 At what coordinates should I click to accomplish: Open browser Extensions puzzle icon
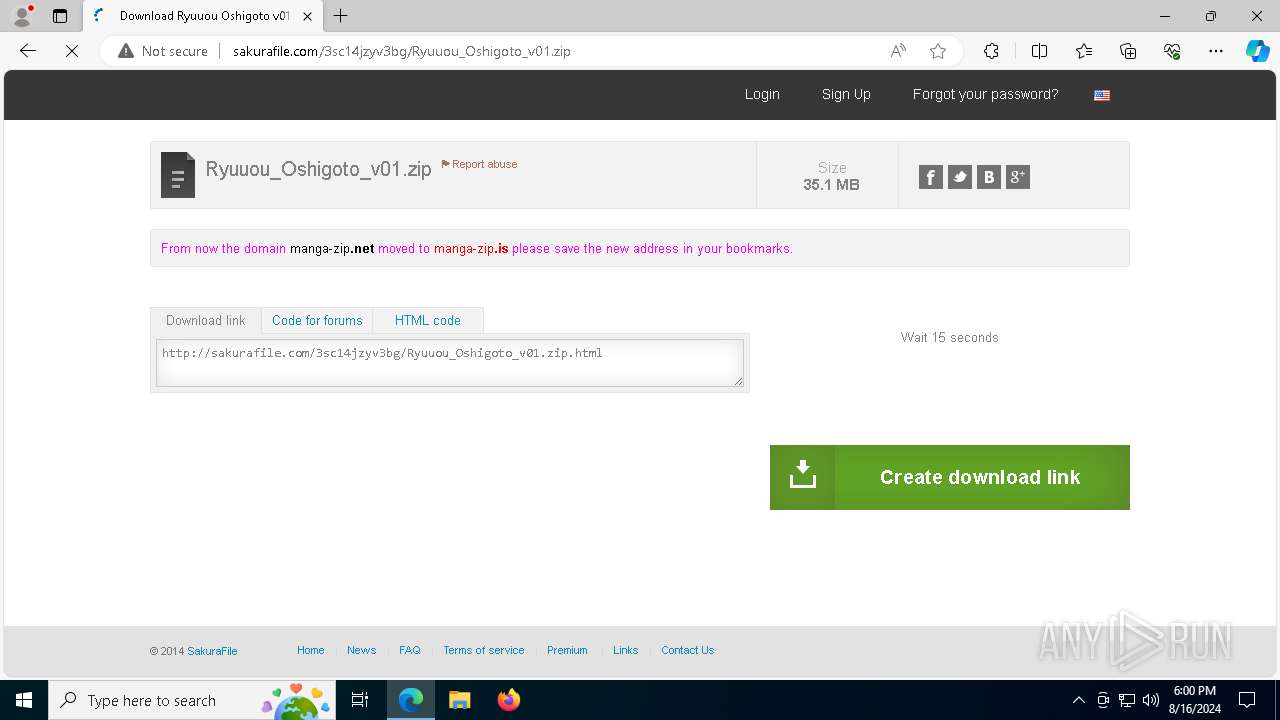coord(991,51)
